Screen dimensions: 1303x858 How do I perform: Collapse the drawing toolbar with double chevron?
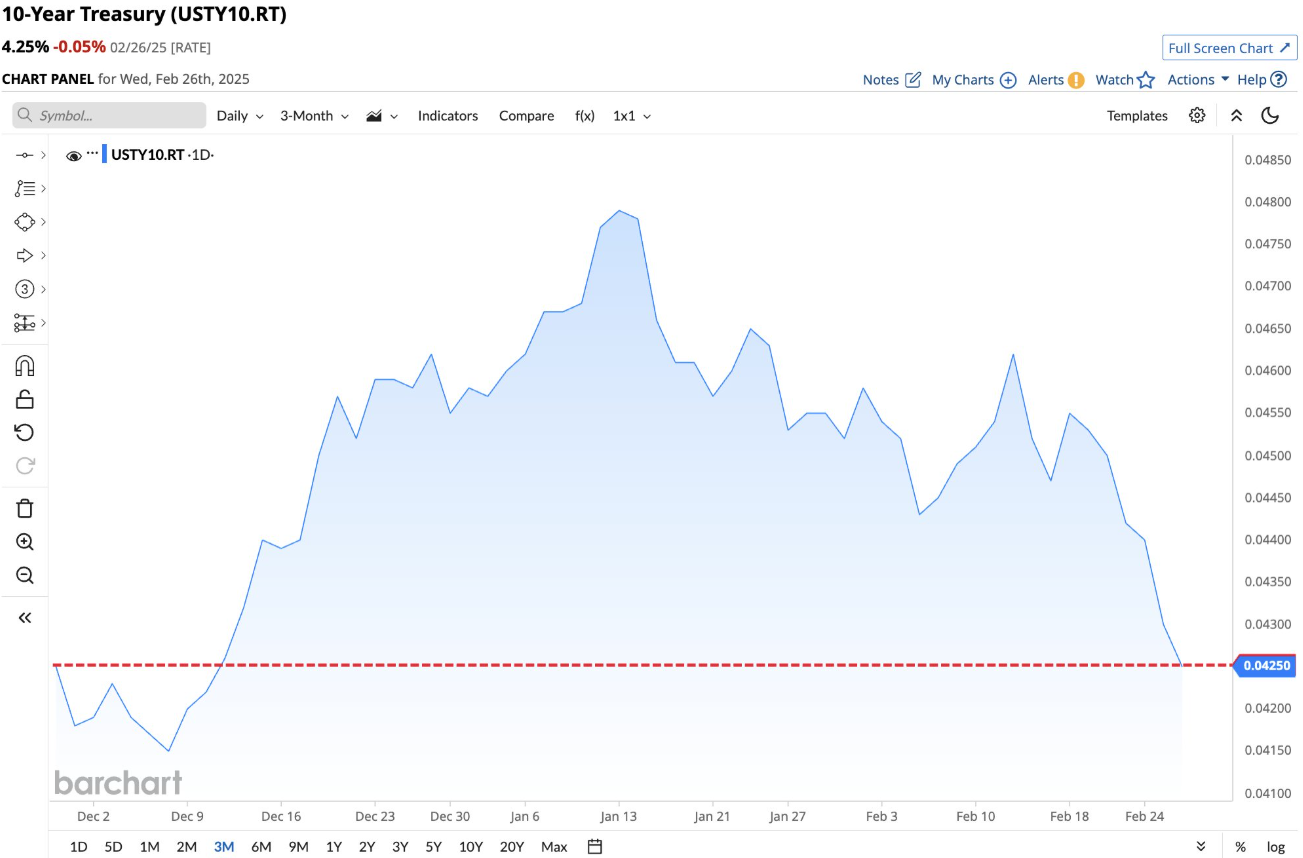coord(25,618)
